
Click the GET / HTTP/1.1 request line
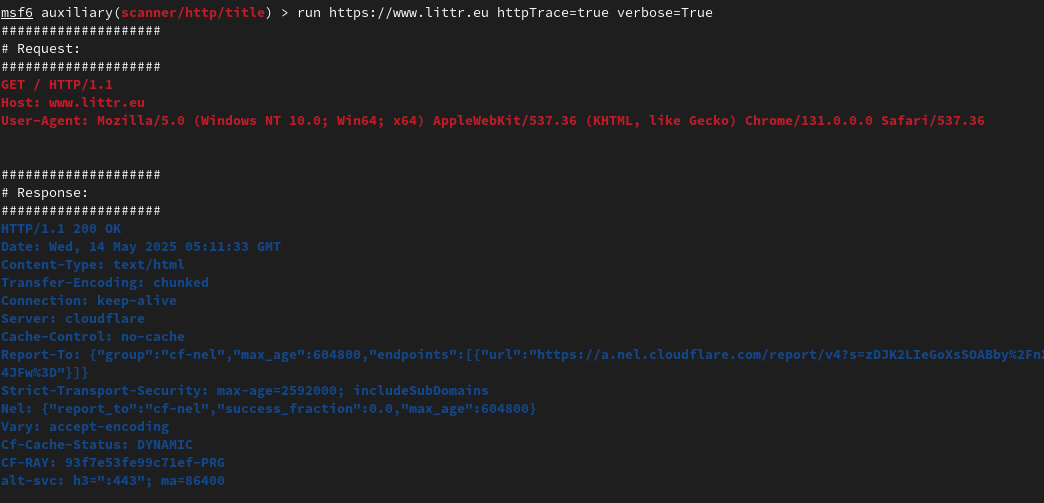click(57, 85)
